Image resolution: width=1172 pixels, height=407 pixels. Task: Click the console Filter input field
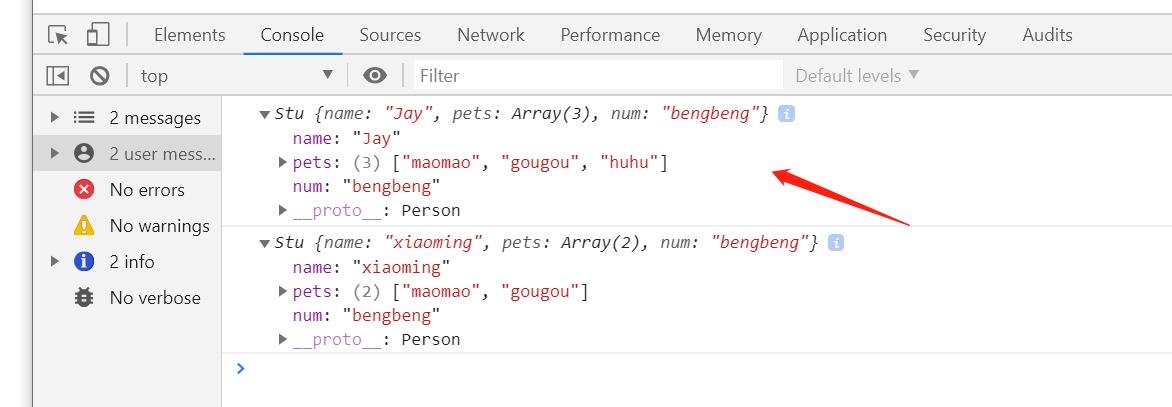click(x=597, y=75)
